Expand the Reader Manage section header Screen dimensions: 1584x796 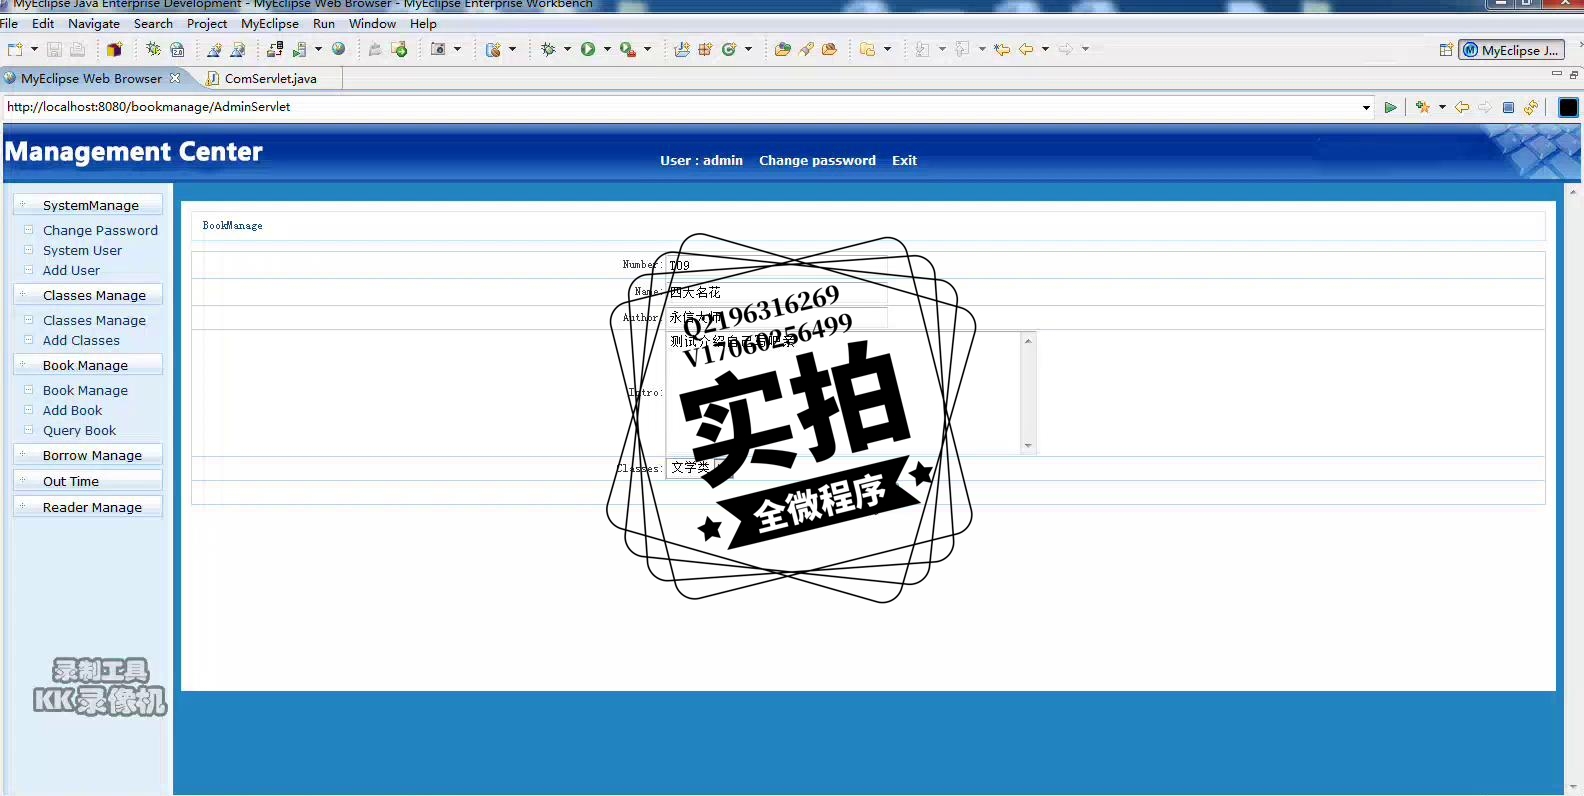88,507
